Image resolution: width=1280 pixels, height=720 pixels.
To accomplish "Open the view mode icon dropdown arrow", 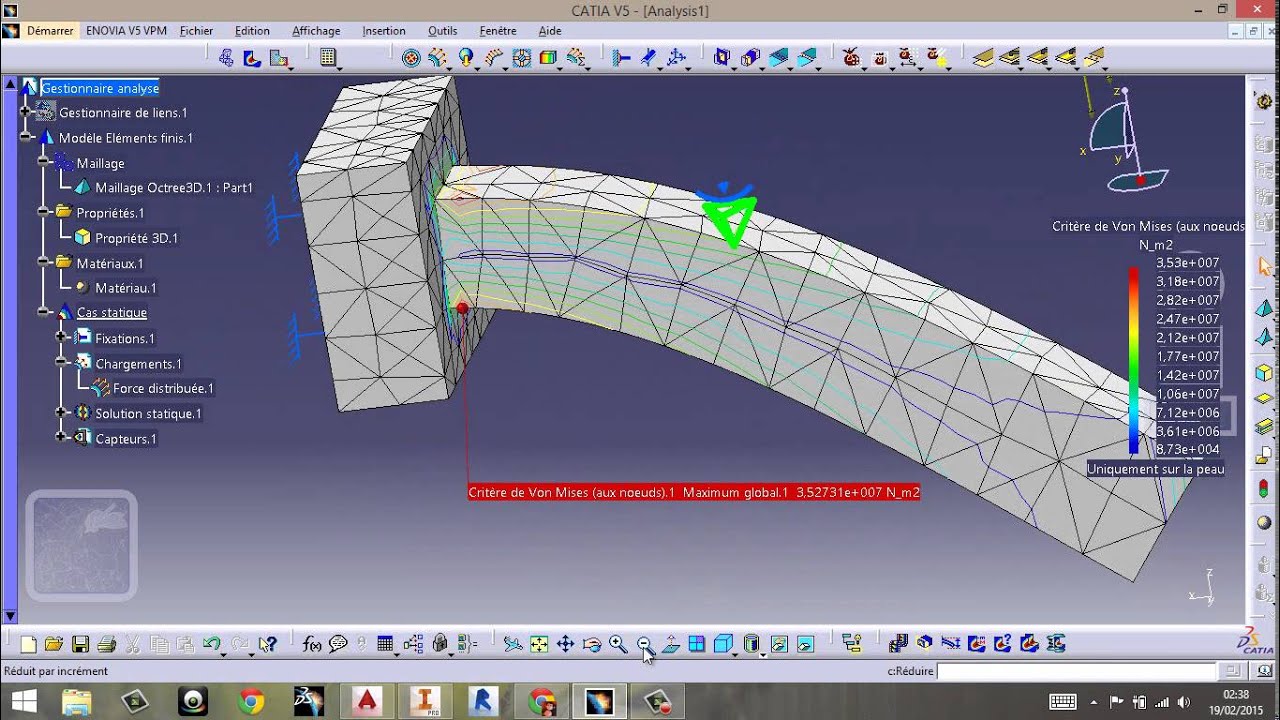I will click(x=764, y=653).
